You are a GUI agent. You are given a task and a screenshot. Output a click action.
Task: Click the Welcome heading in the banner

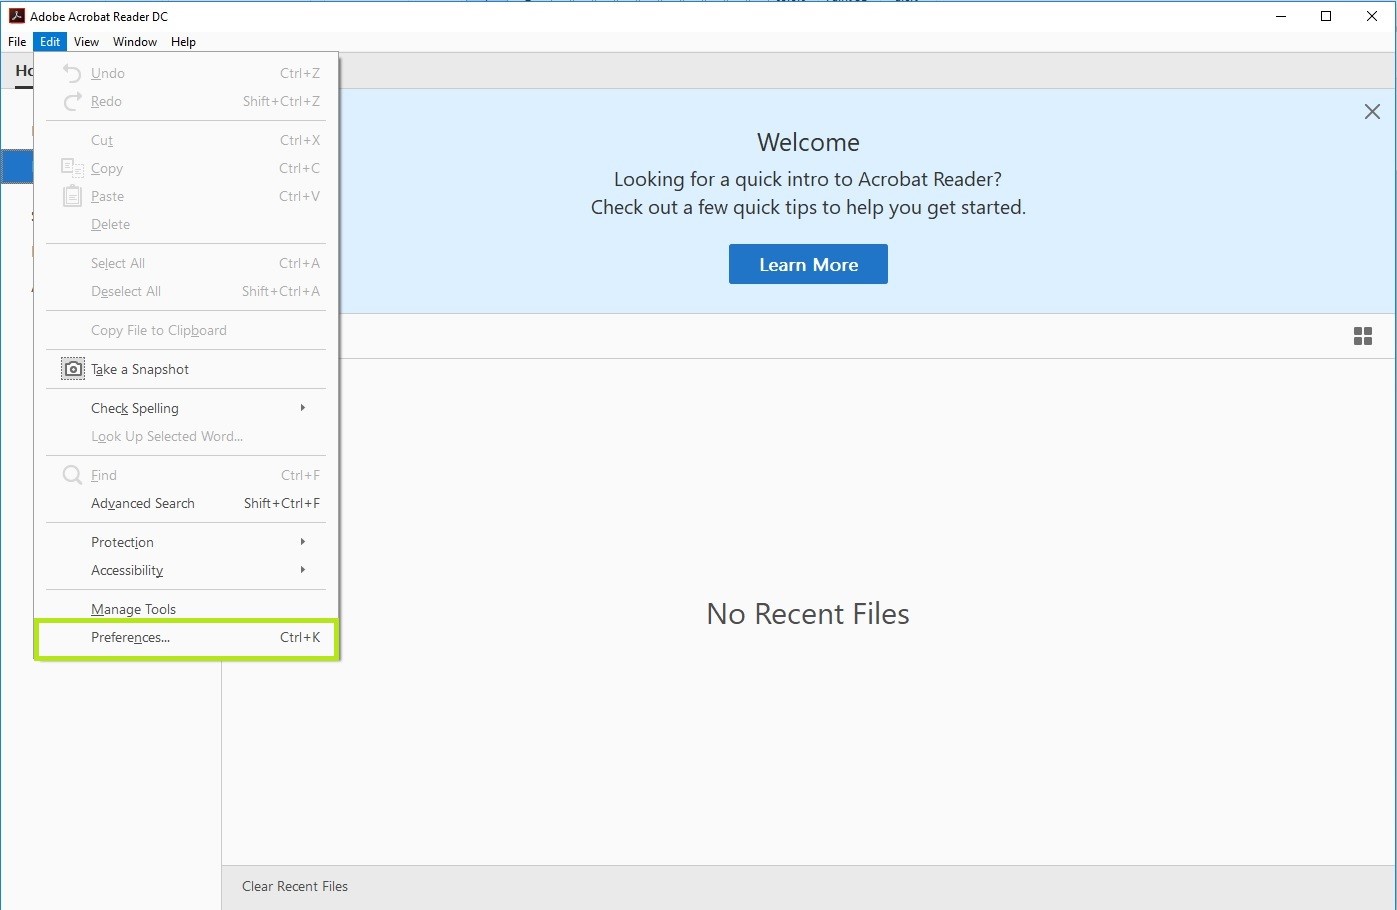click(808, 142)
